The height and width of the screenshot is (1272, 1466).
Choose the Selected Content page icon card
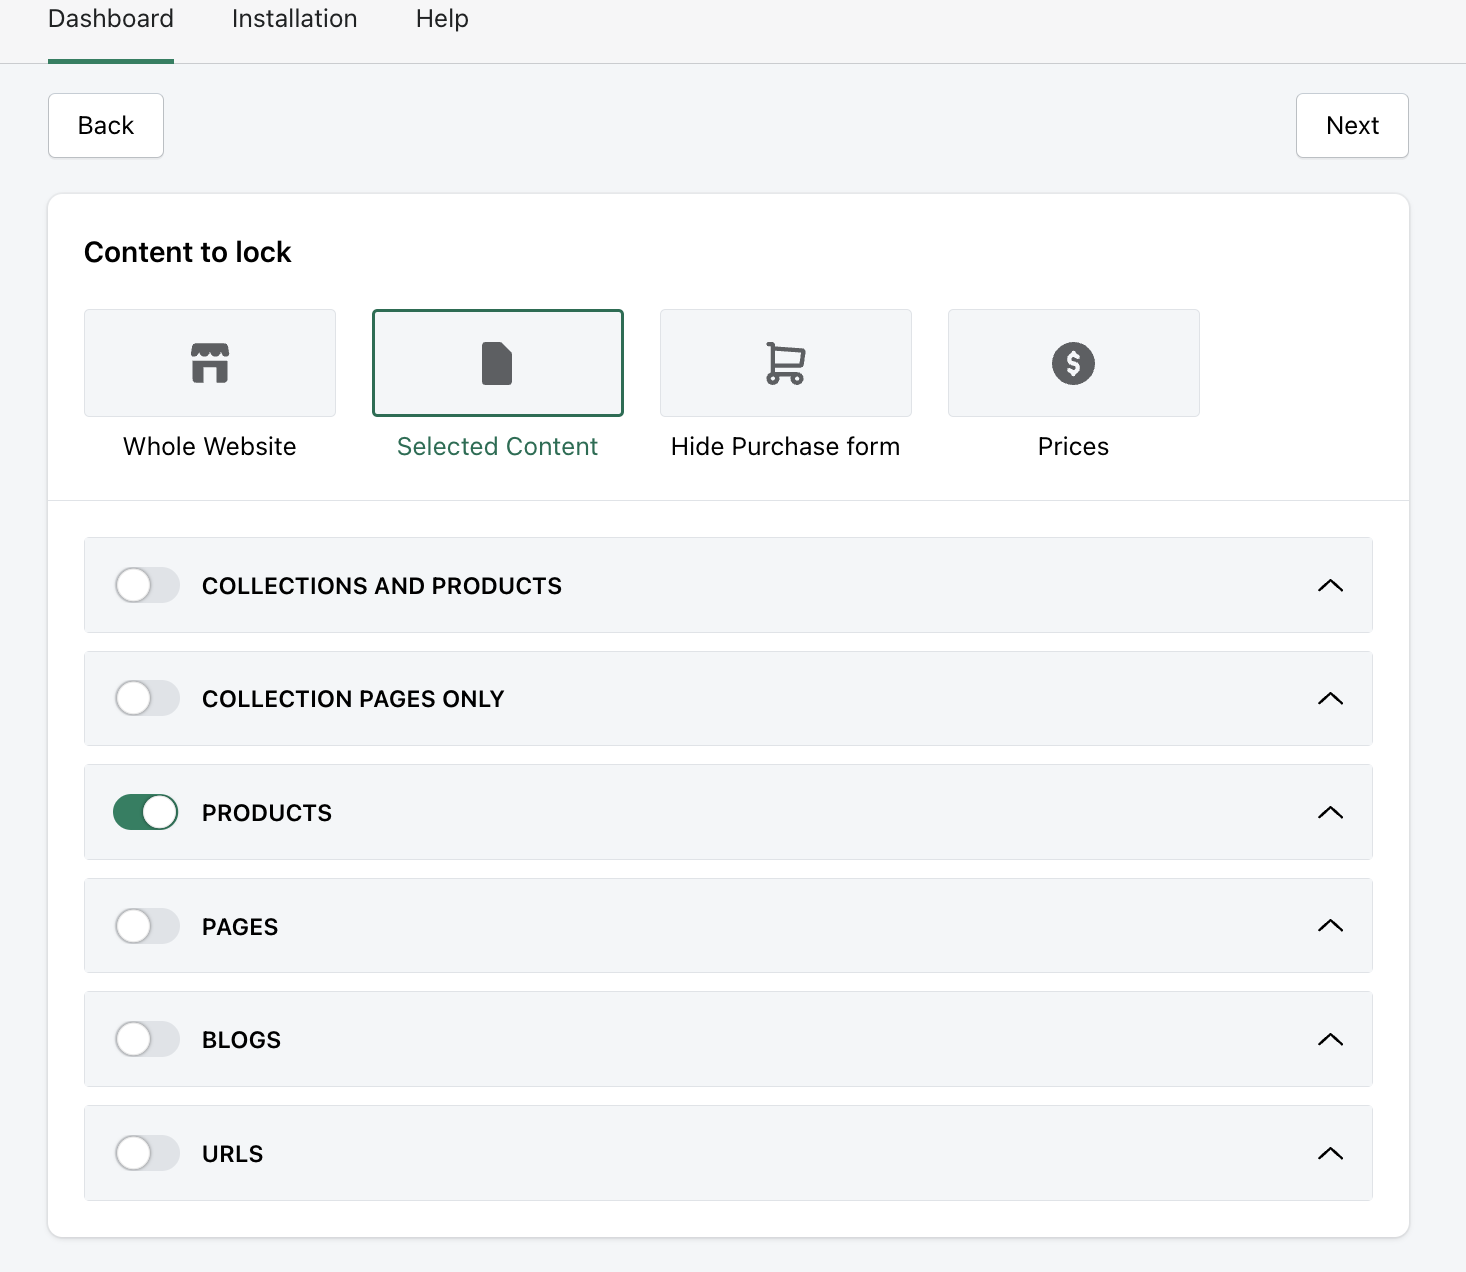(x=498, y=363)
